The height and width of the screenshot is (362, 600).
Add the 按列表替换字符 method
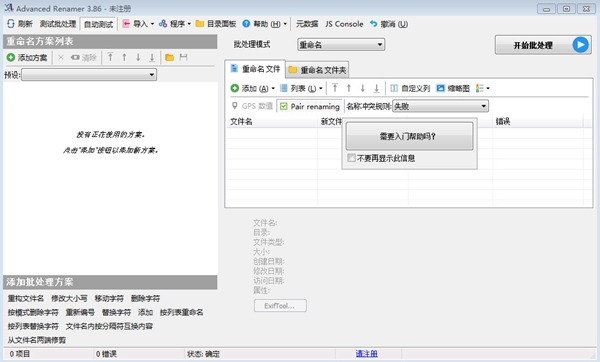[33, 326]
